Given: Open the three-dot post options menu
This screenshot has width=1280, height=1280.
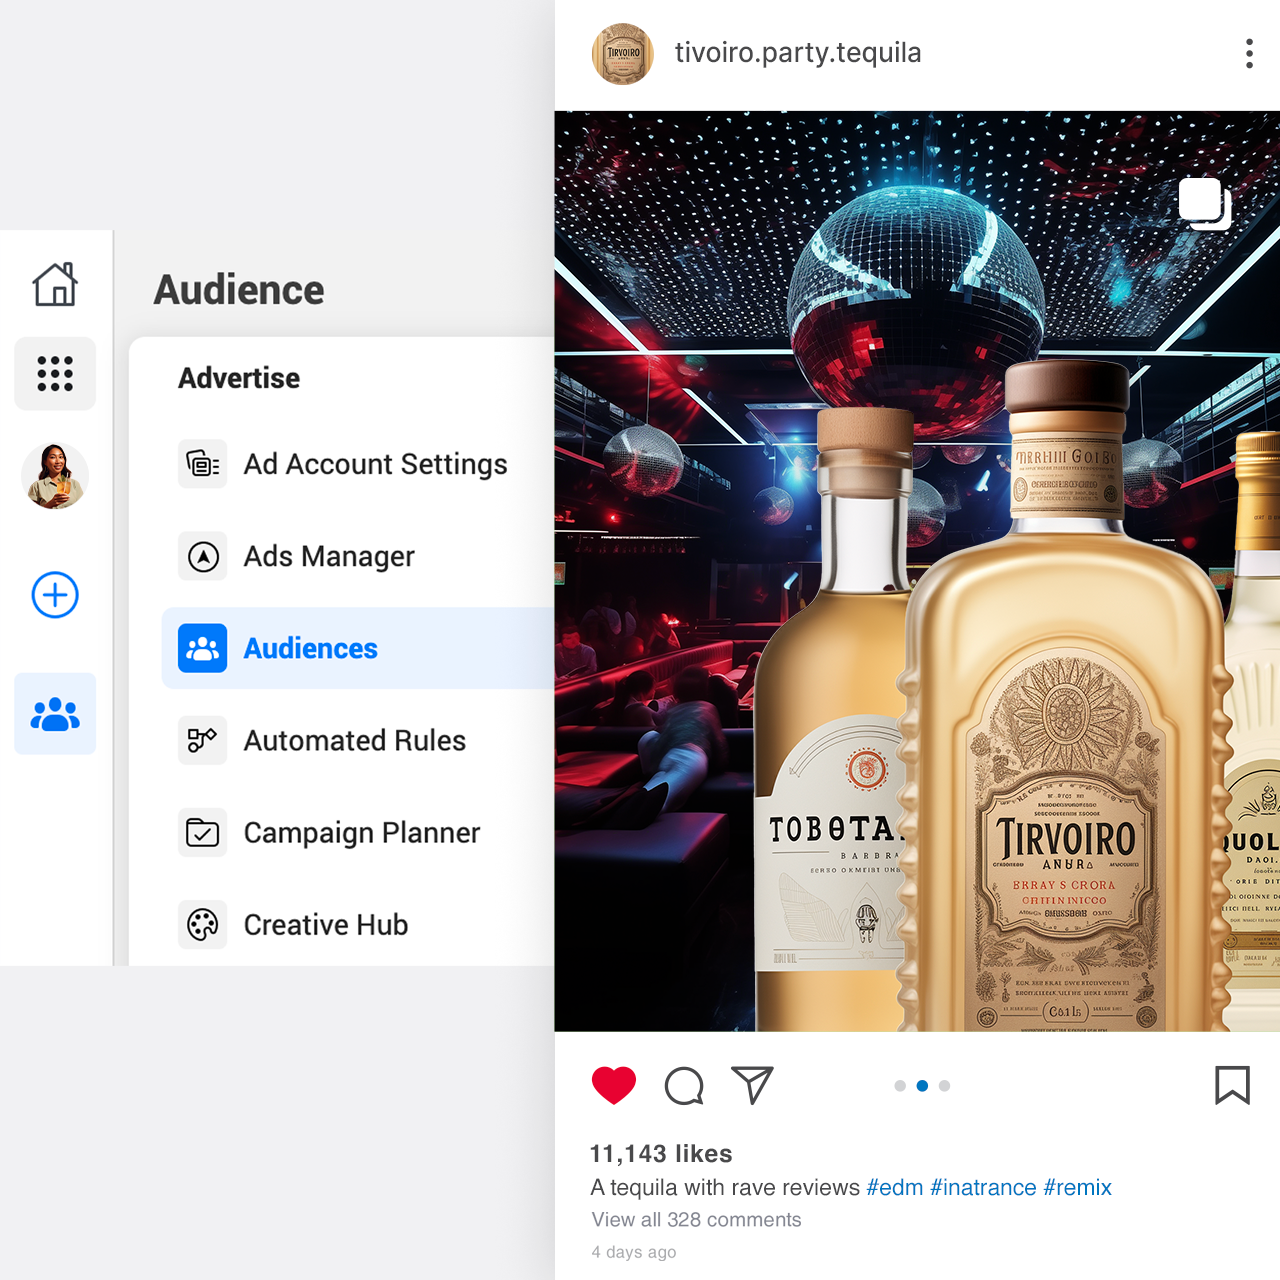Looking at the screenshot, I should [1249, 54].
